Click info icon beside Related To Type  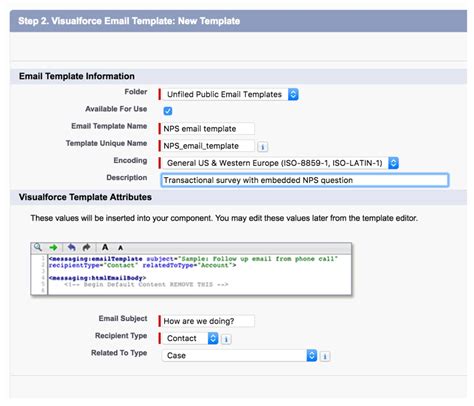[325, 357]
